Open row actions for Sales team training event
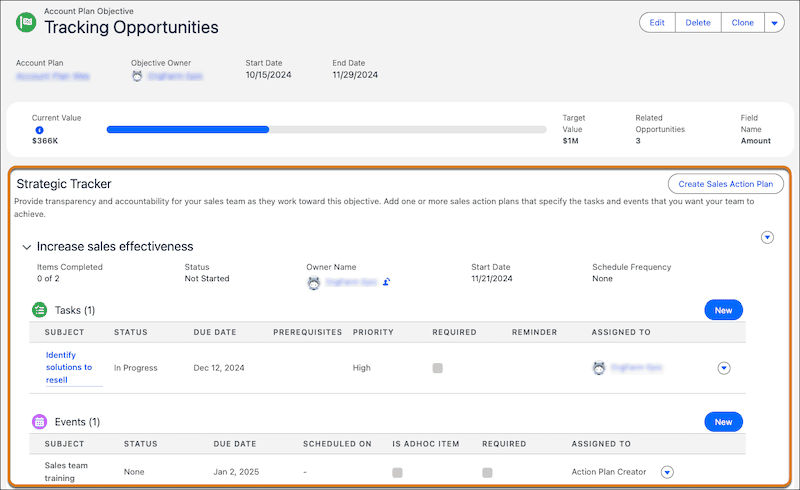This screenshot has width=800, height=490. click(667, 472)
